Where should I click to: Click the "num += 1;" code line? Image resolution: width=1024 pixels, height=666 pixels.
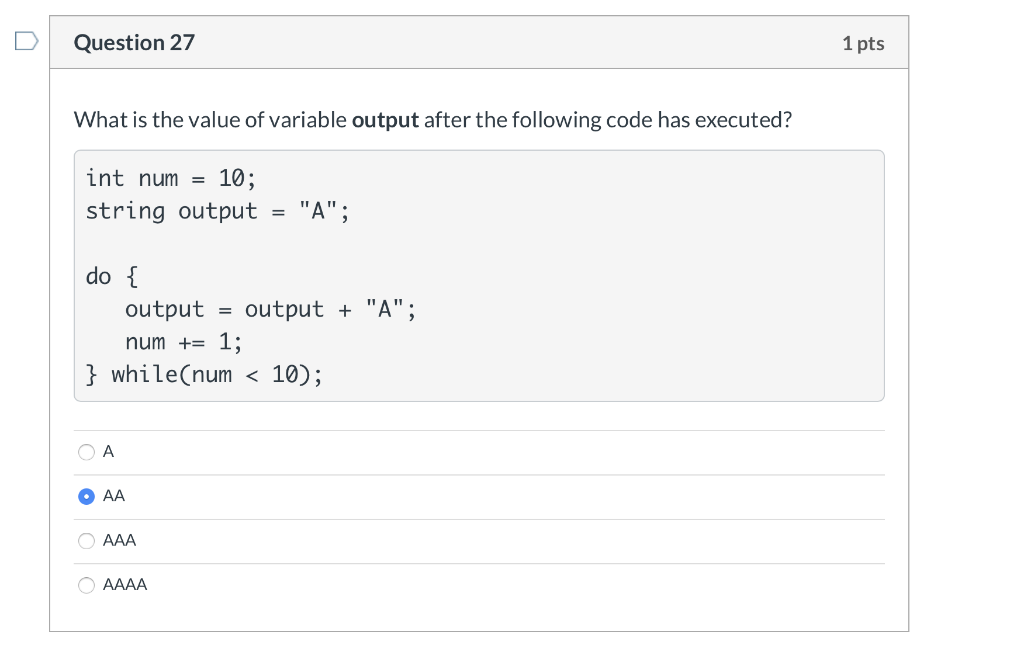184,341
